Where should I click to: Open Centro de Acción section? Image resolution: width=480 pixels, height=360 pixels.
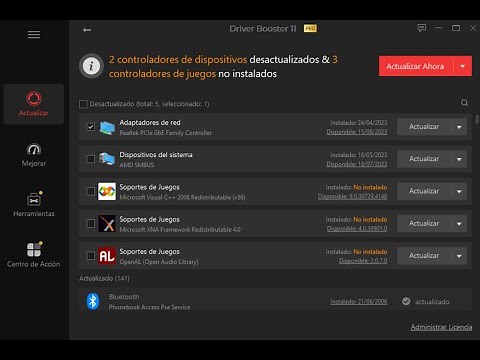[34, 255]
